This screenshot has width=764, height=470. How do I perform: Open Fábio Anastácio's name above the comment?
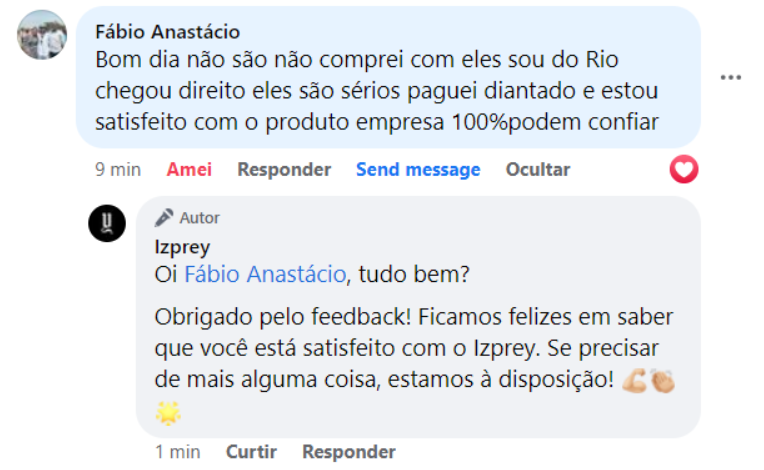tap(167, 32)
